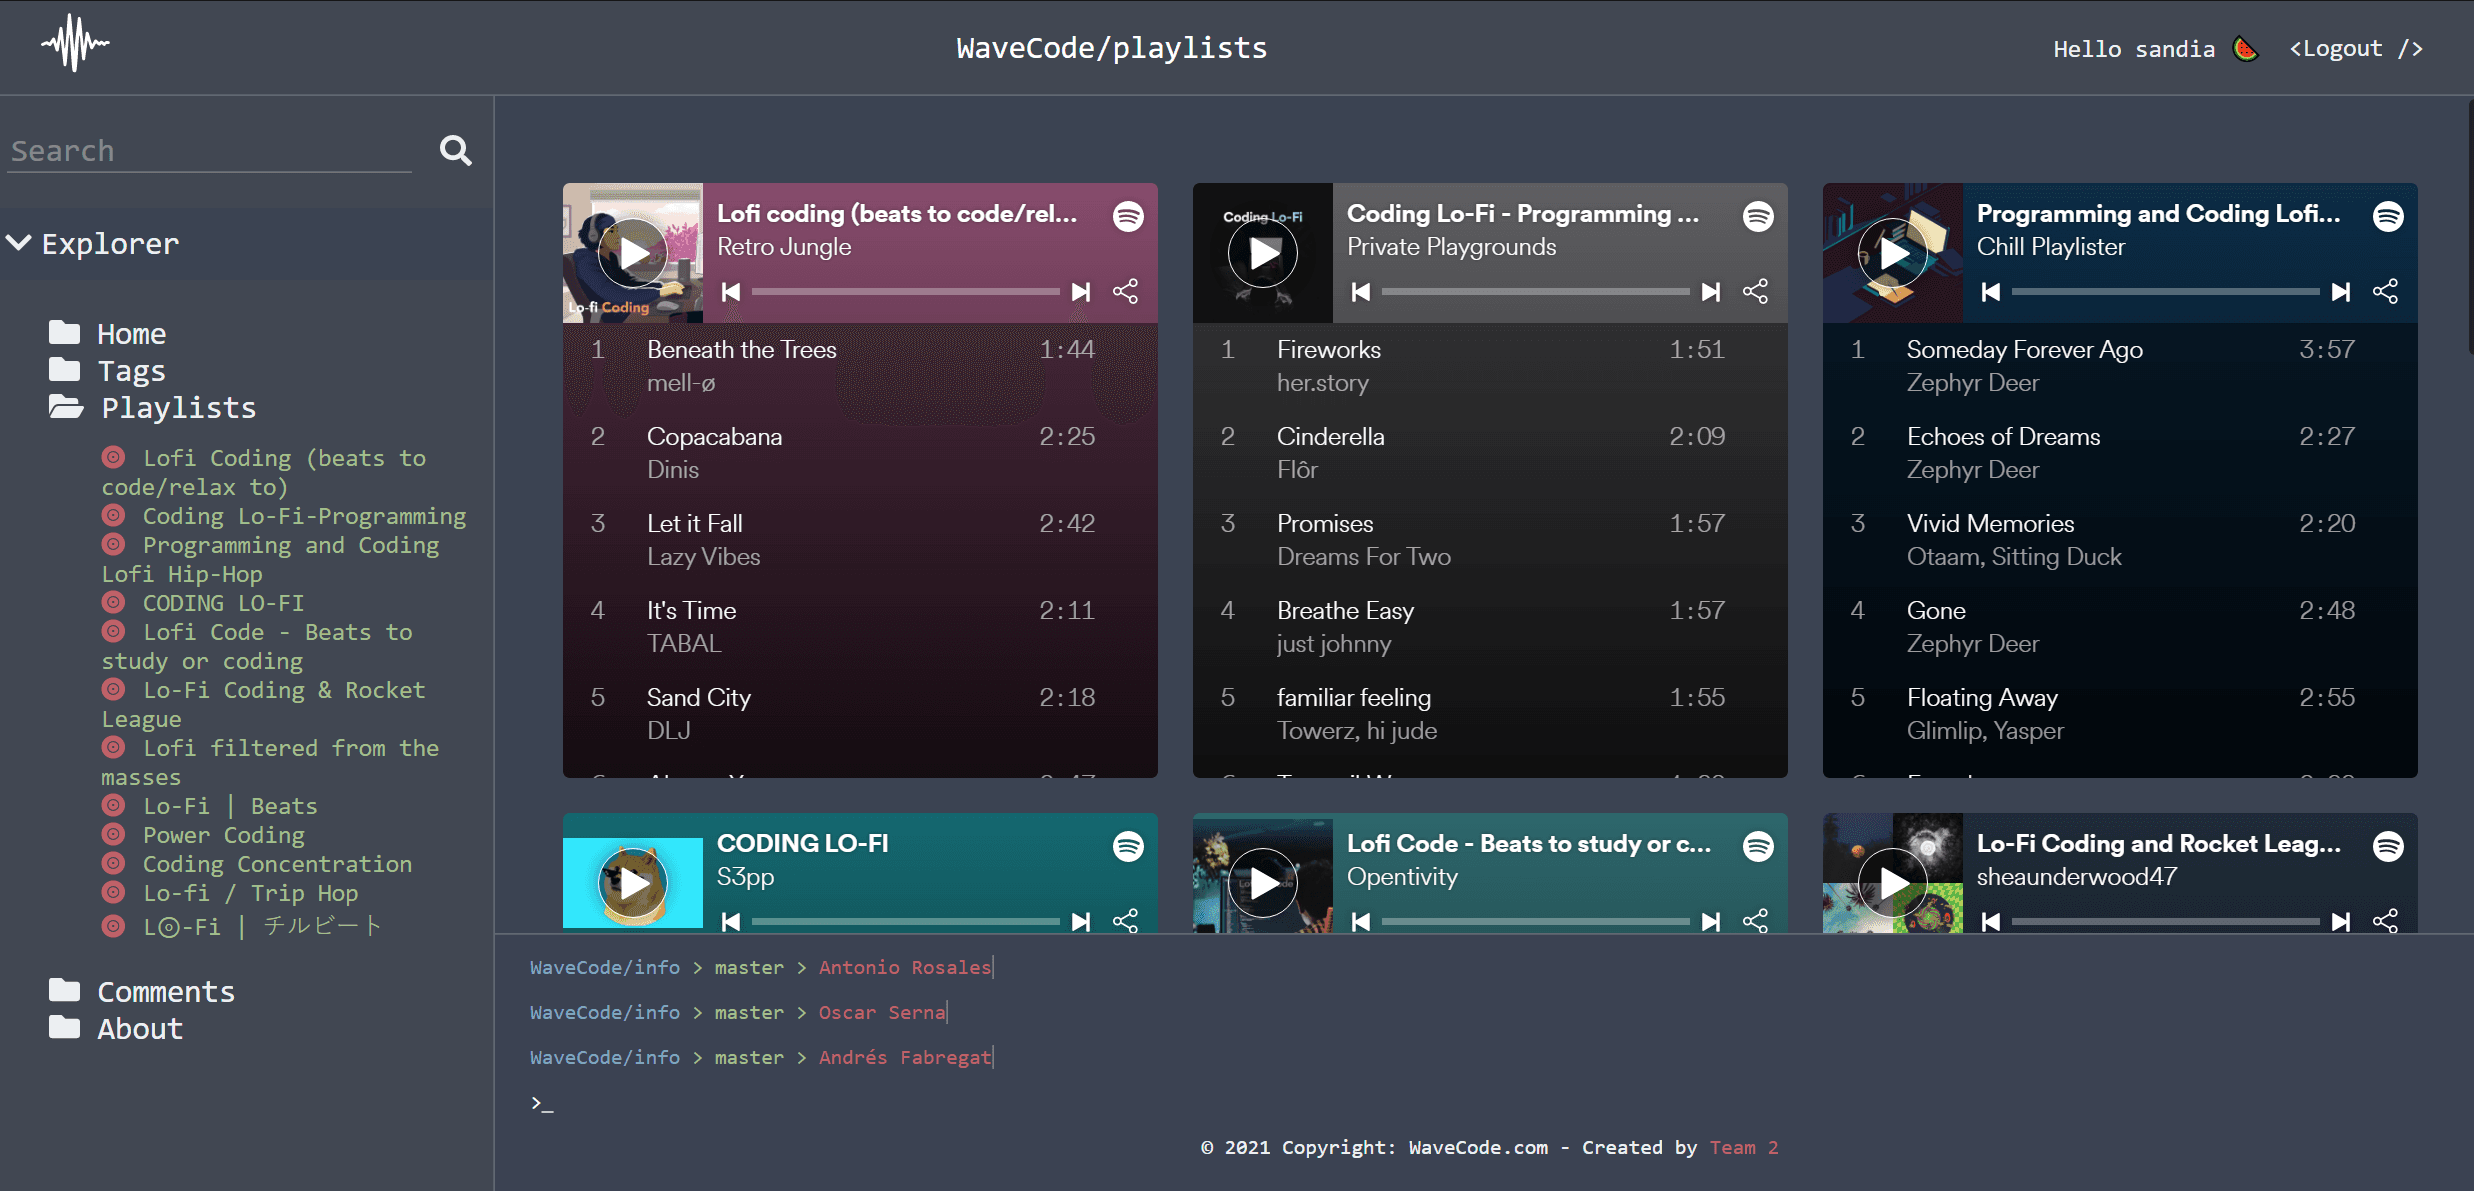
Task: Click Antonio Rosales in terminal output
Action: (905, 967)
